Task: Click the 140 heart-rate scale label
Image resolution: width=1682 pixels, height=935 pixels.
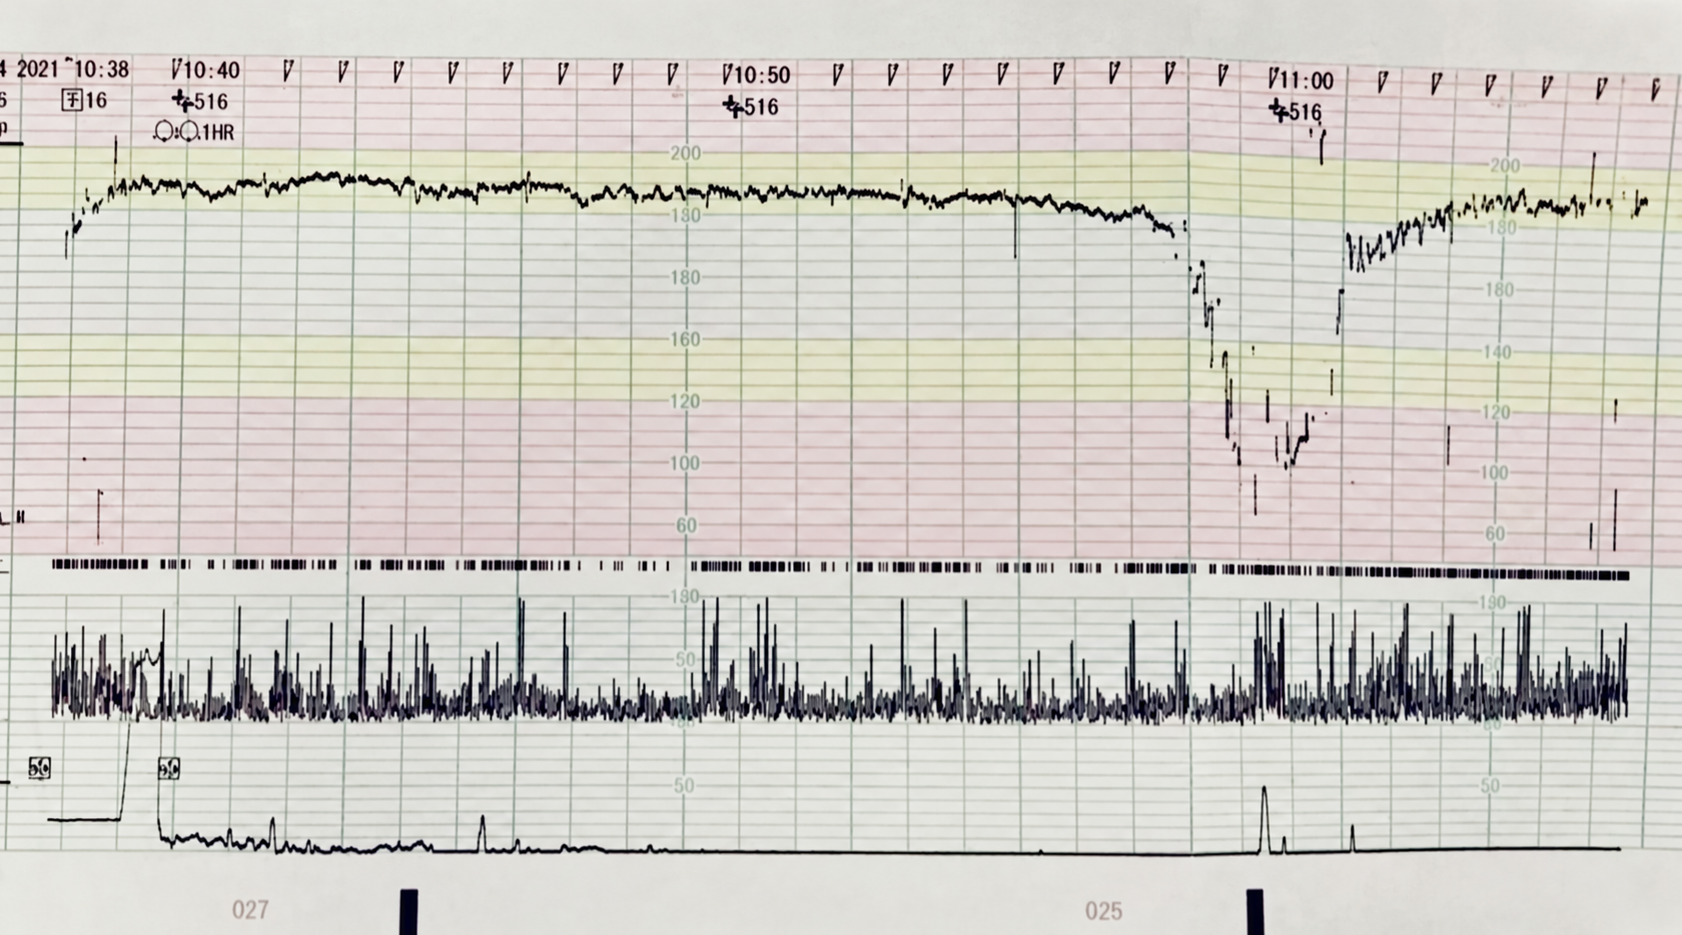Action: point(1498,352)
